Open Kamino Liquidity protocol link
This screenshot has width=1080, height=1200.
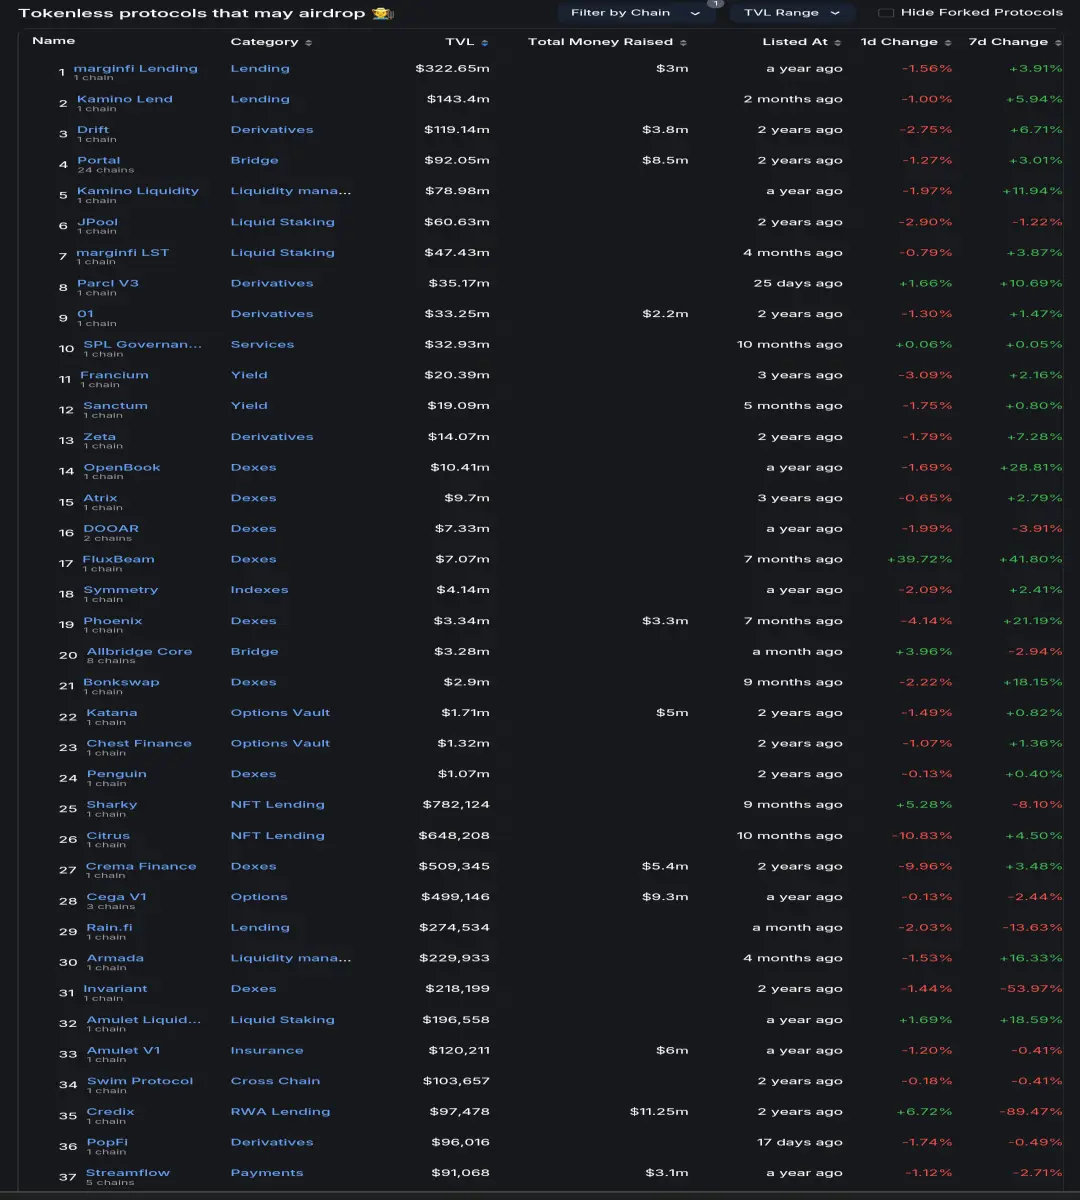138,191
